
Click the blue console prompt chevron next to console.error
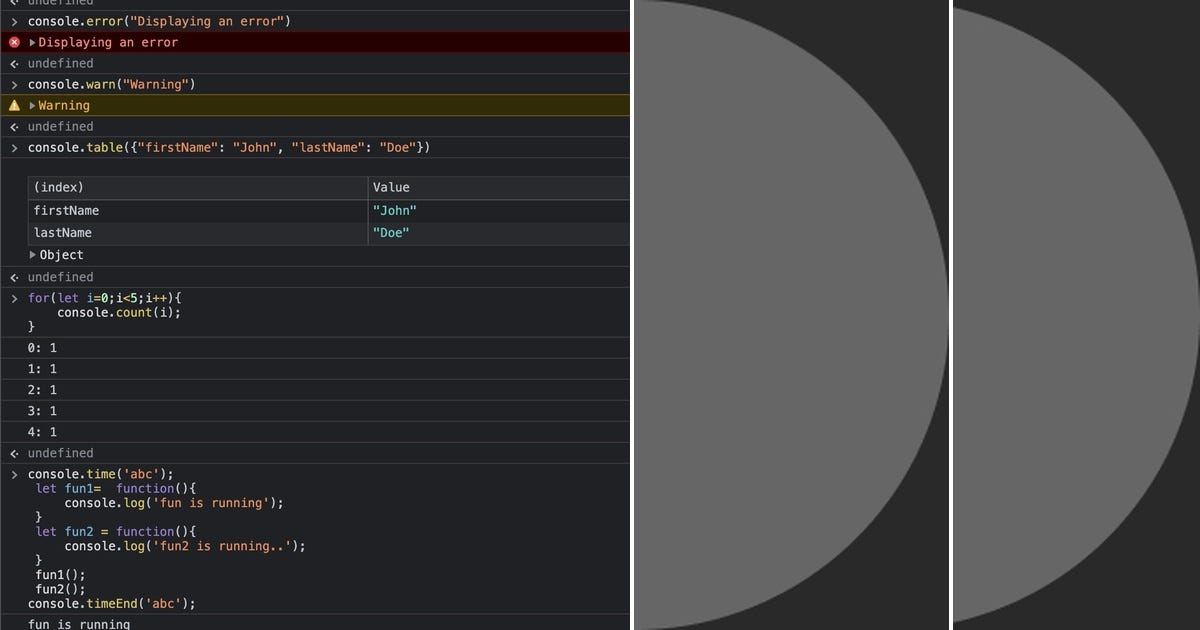coord(13,21)
